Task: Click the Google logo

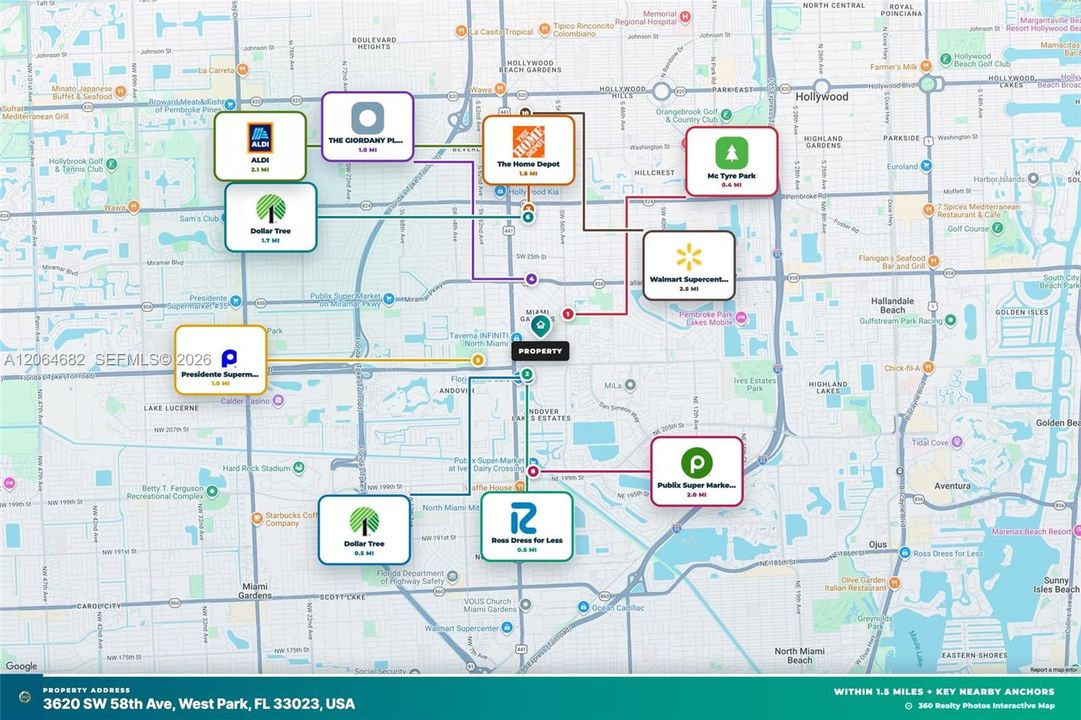Action: coord(21,666)
